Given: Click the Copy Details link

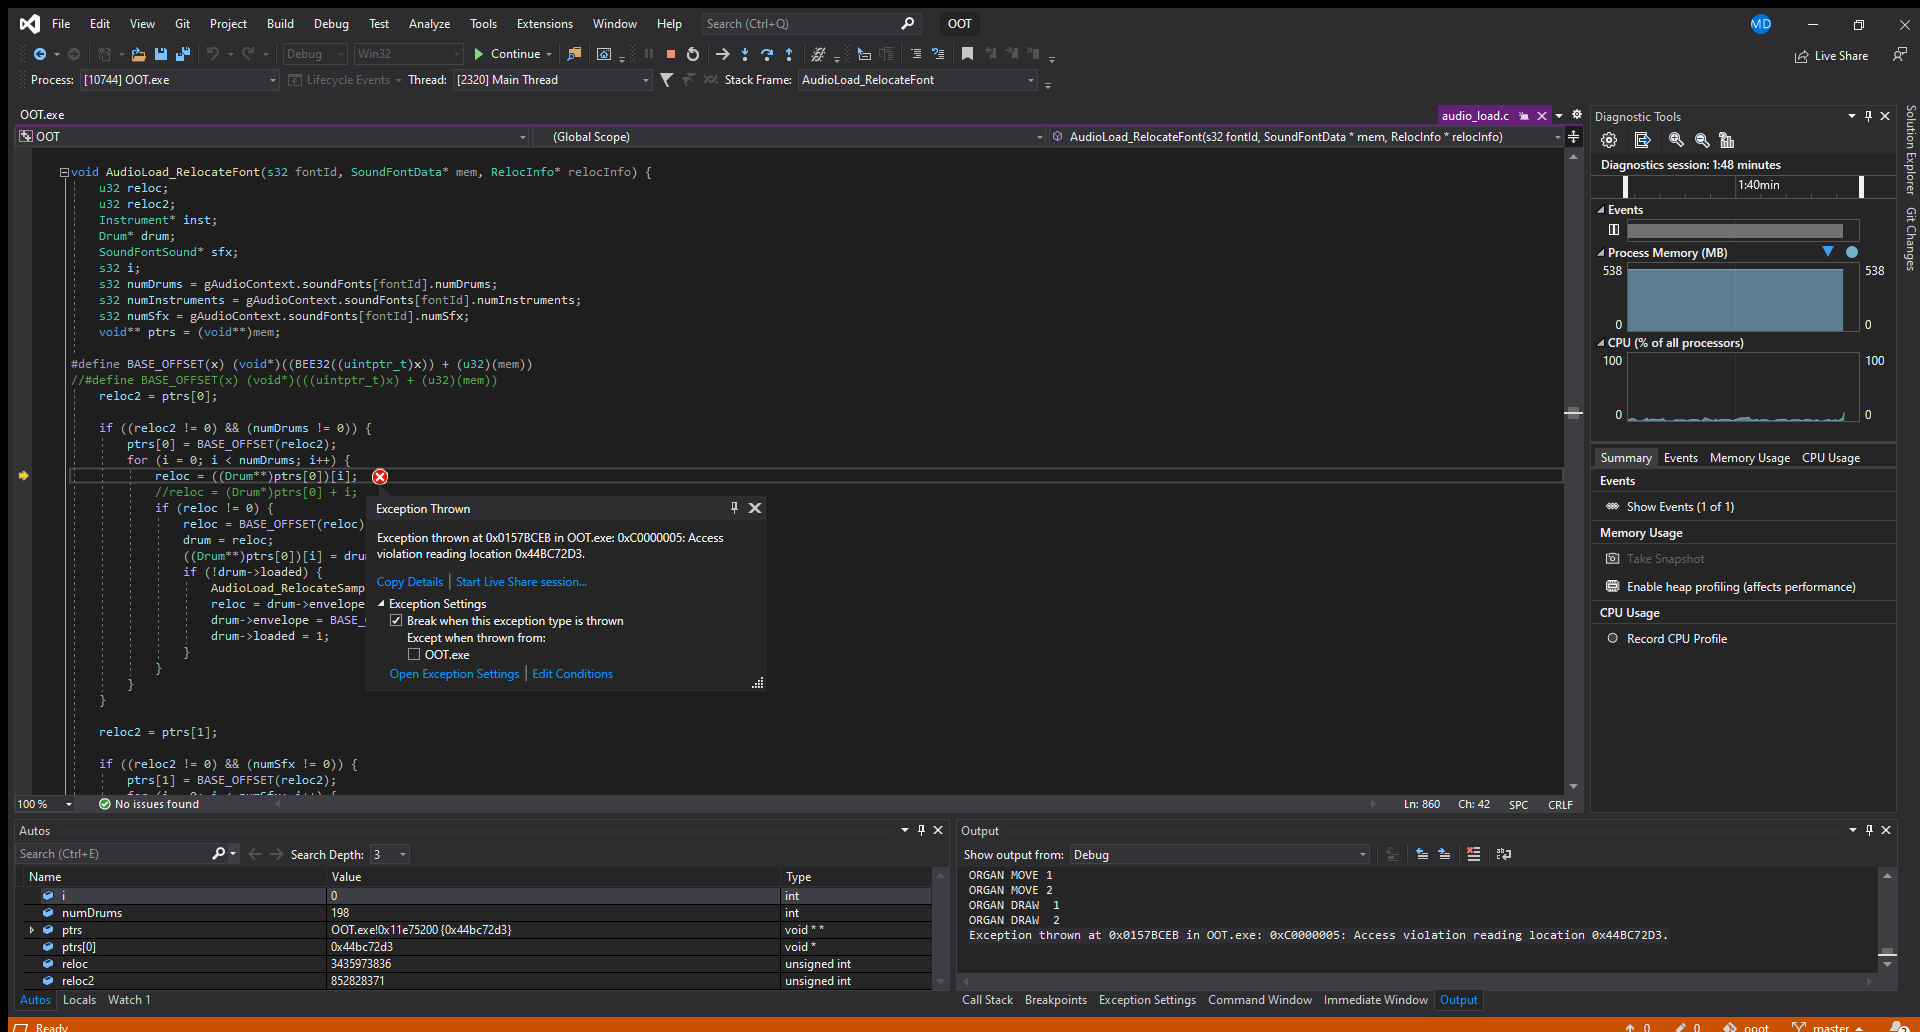Looking at the screenshot, I should pos(409,581).
